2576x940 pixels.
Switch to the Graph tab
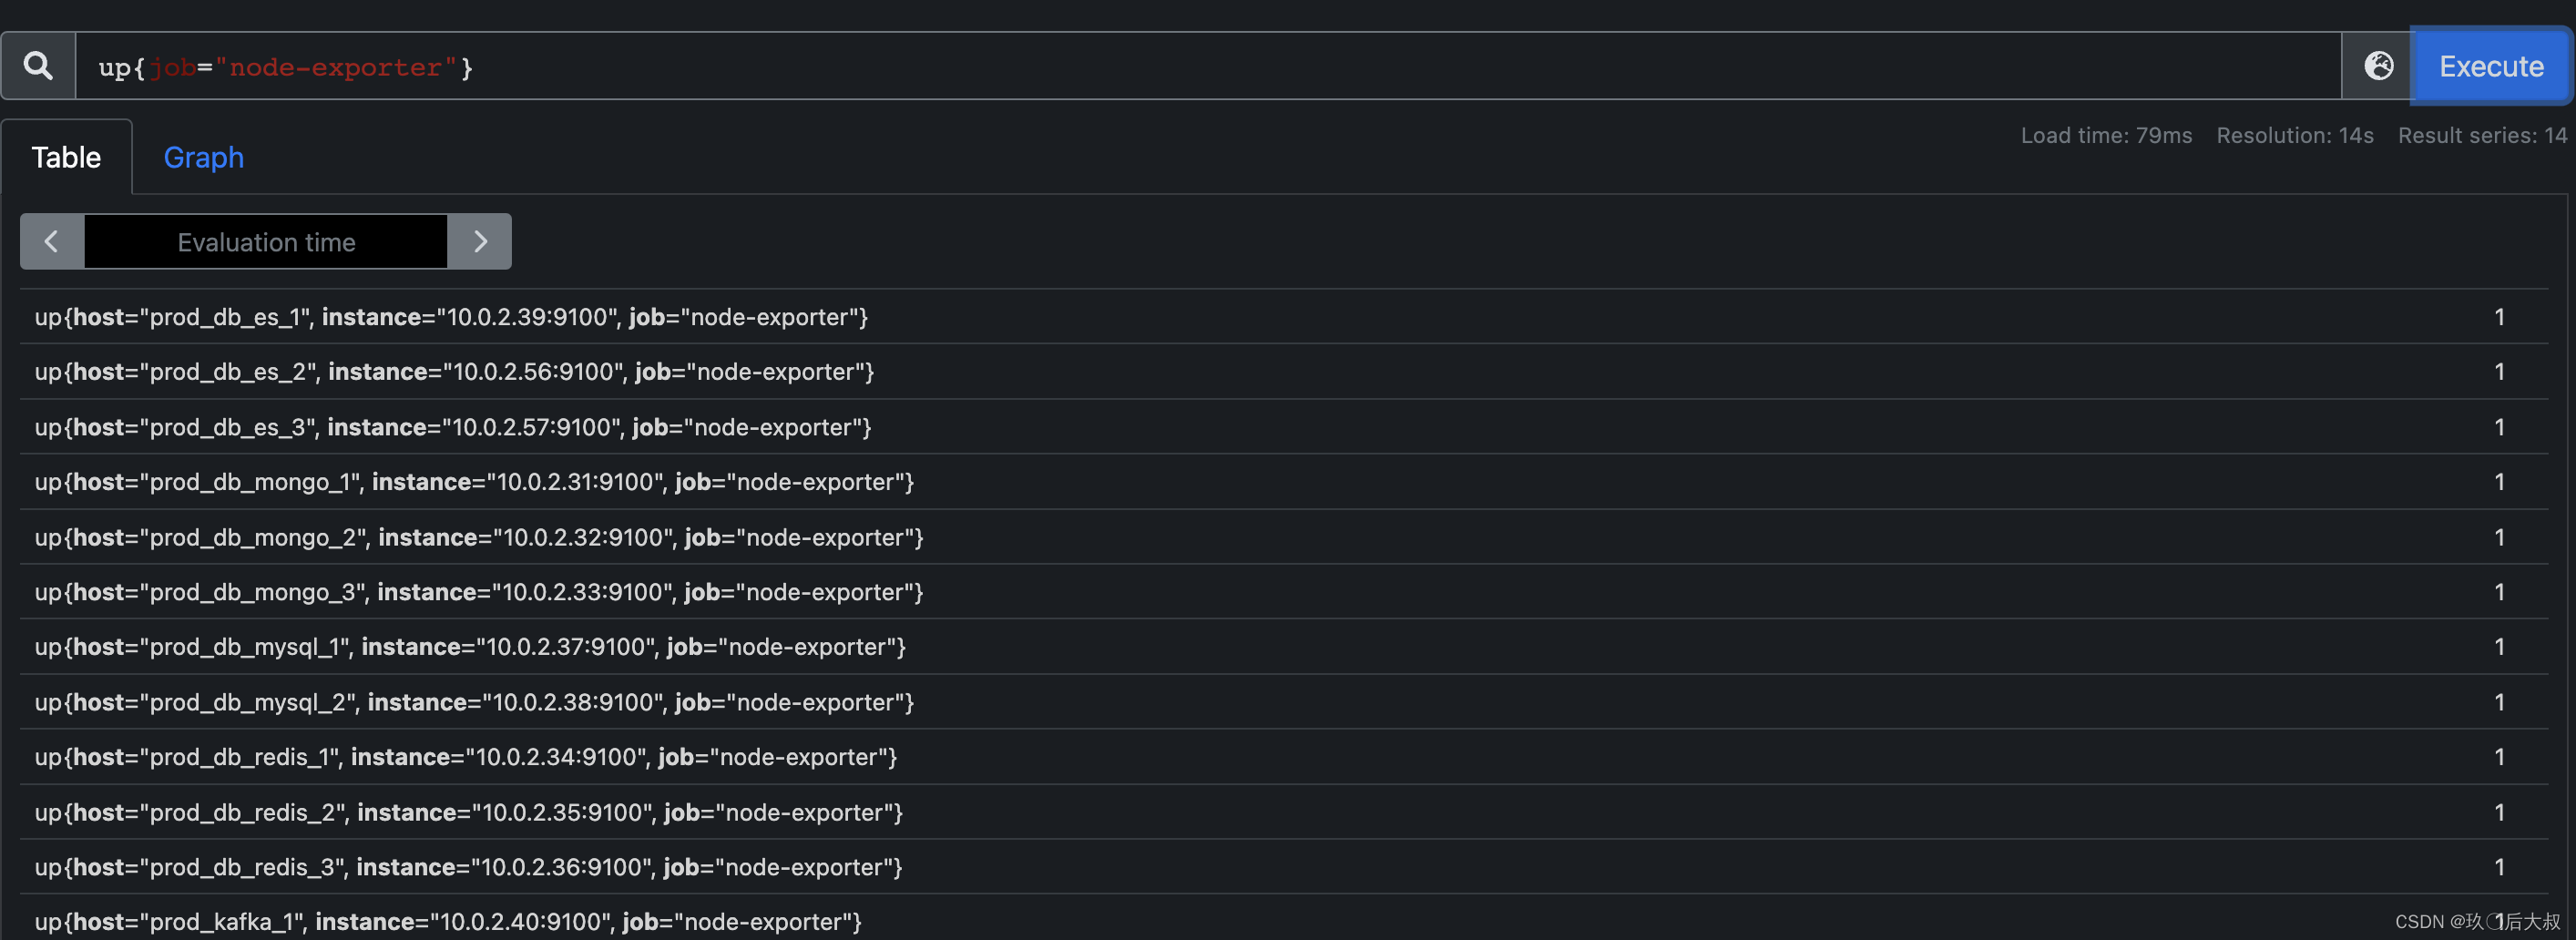click(203, 157)
